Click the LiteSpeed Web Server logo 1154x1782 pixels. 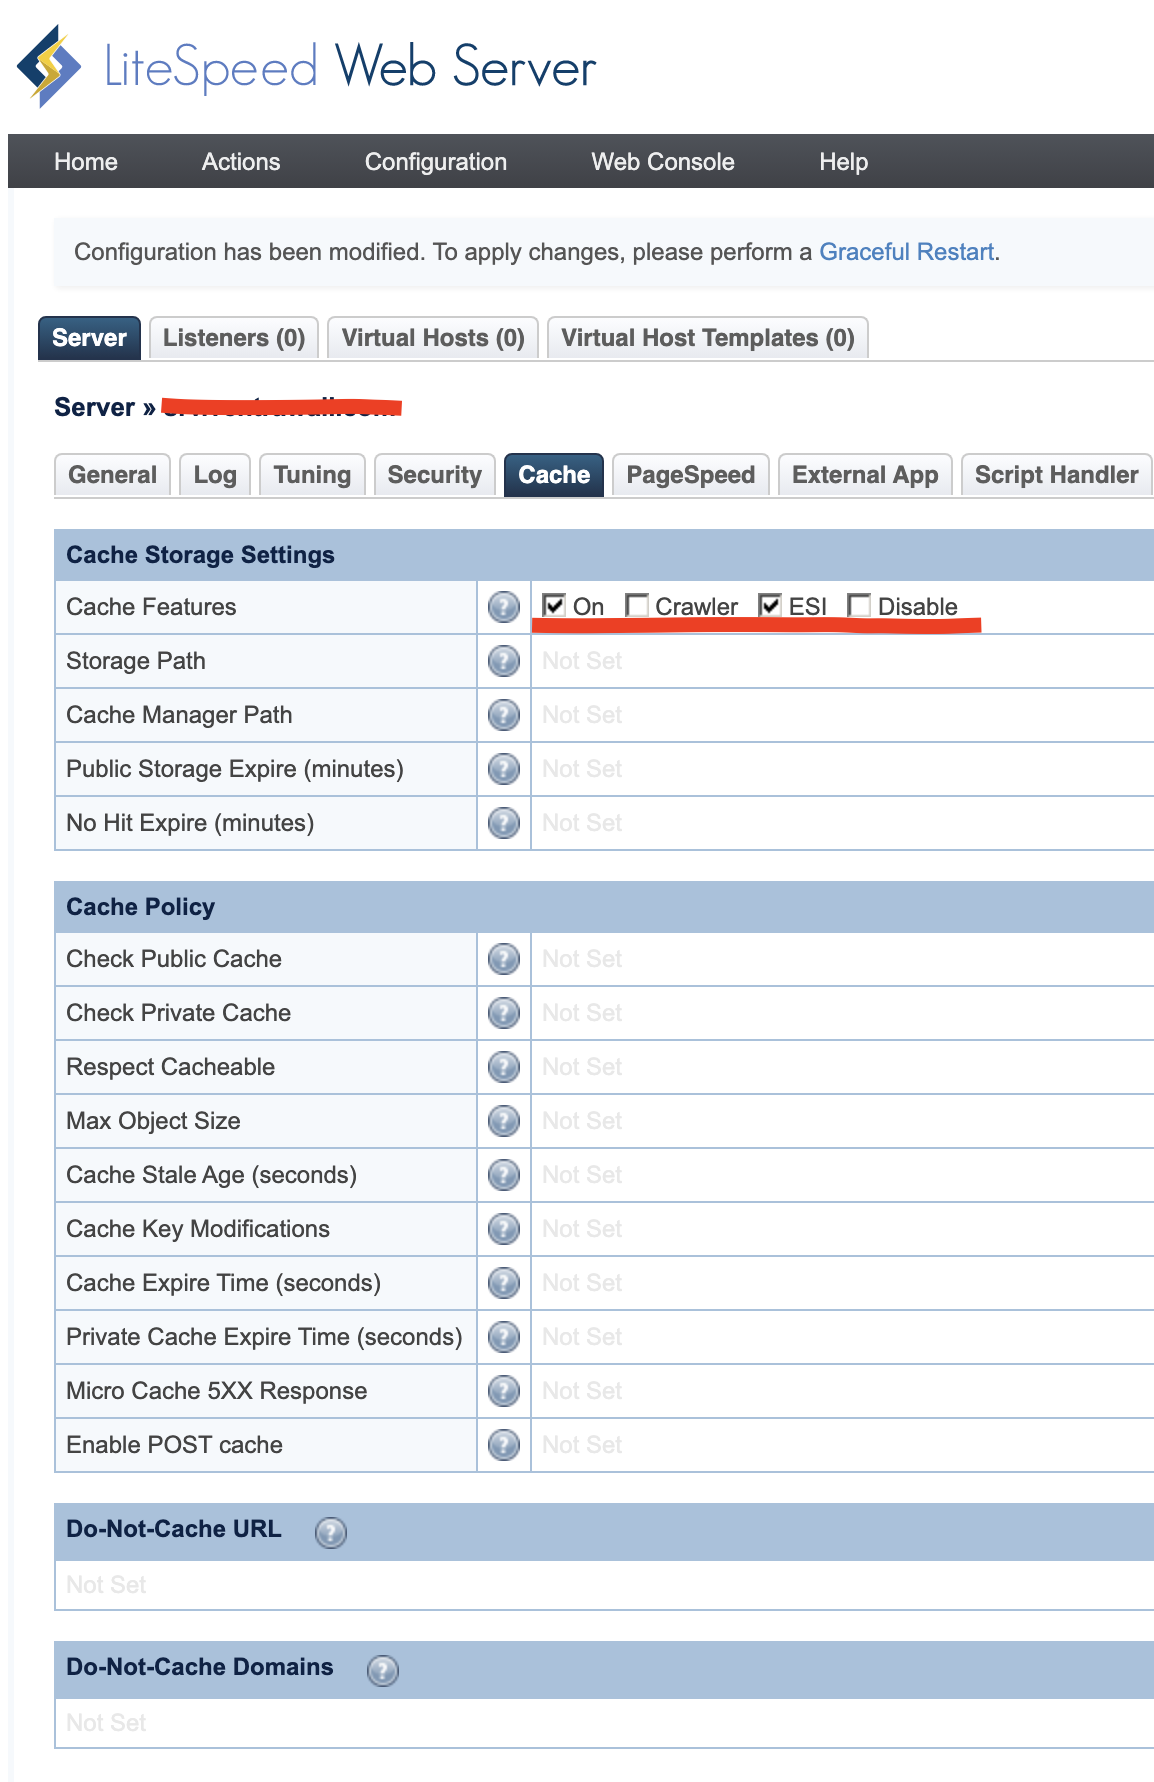pyautogui.click(x=307, y=66)
